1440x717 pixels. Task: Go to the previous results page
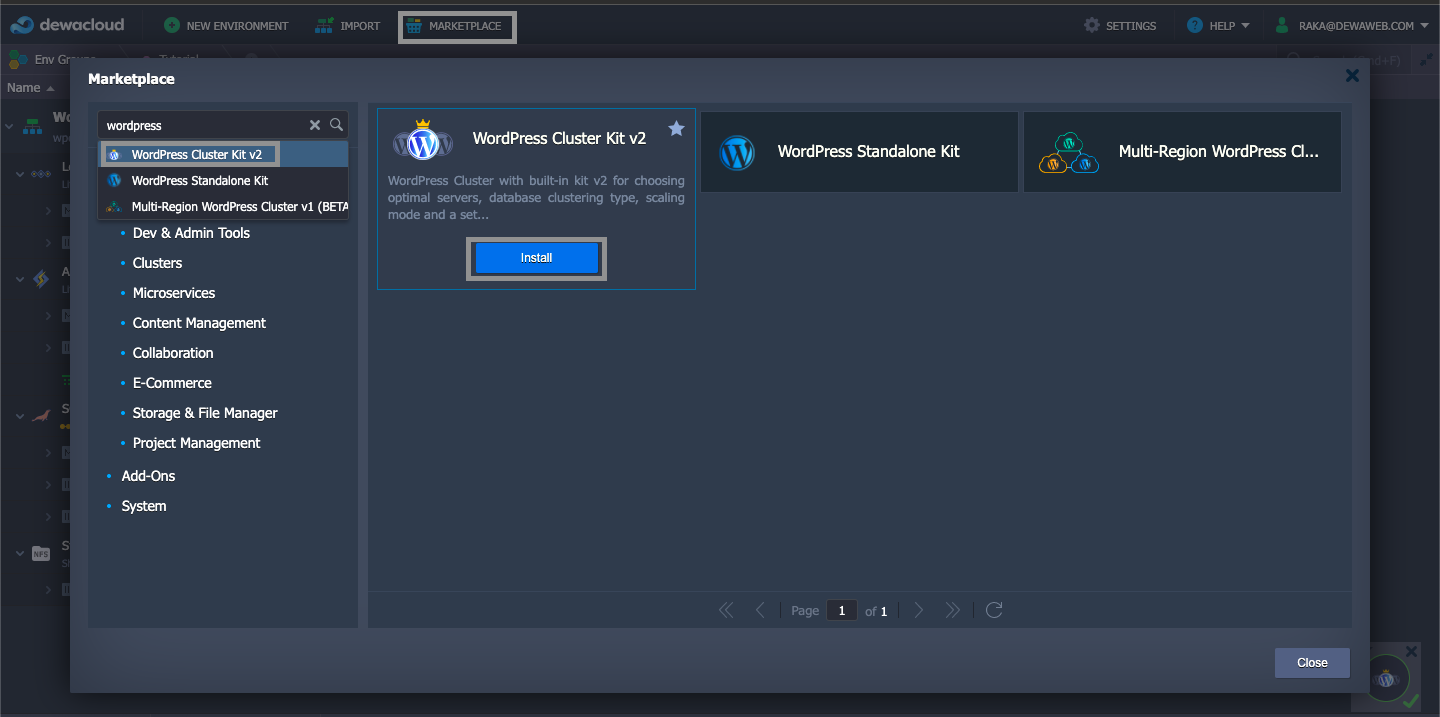click(760, 610)
